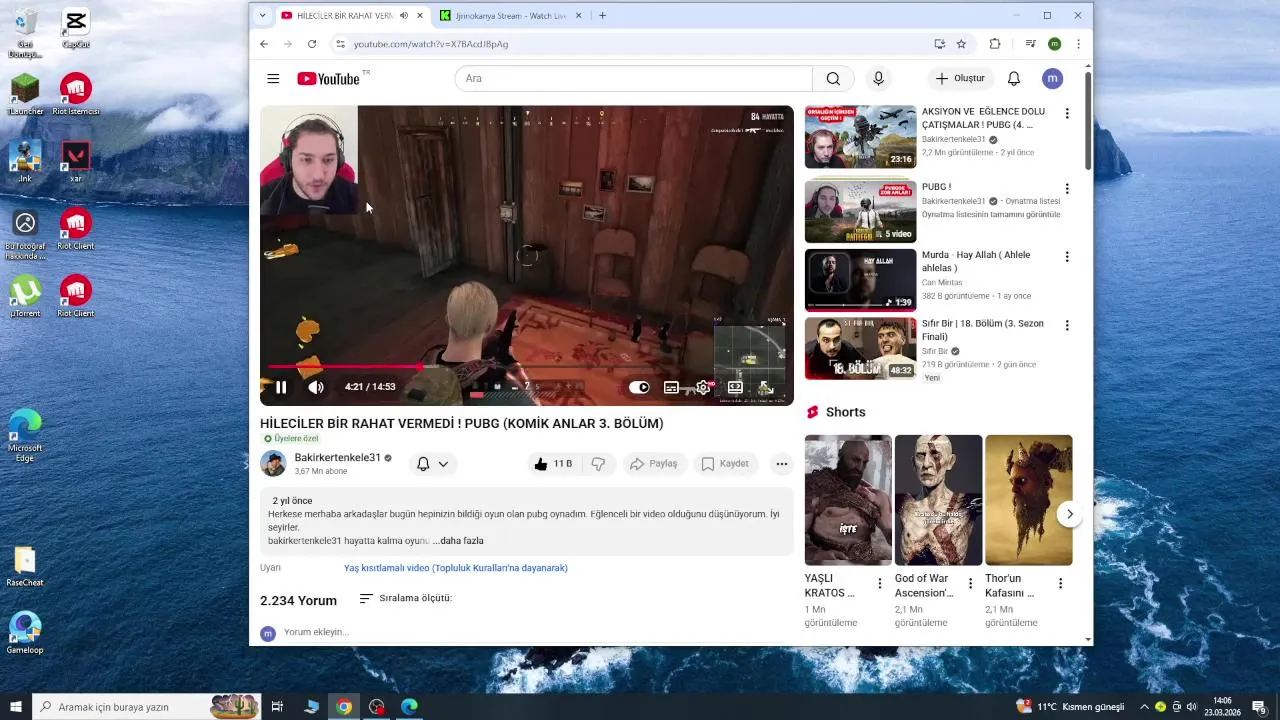
Task: Visit the Bakirkertenkele31 channel name link
Action: pos(337,457)
